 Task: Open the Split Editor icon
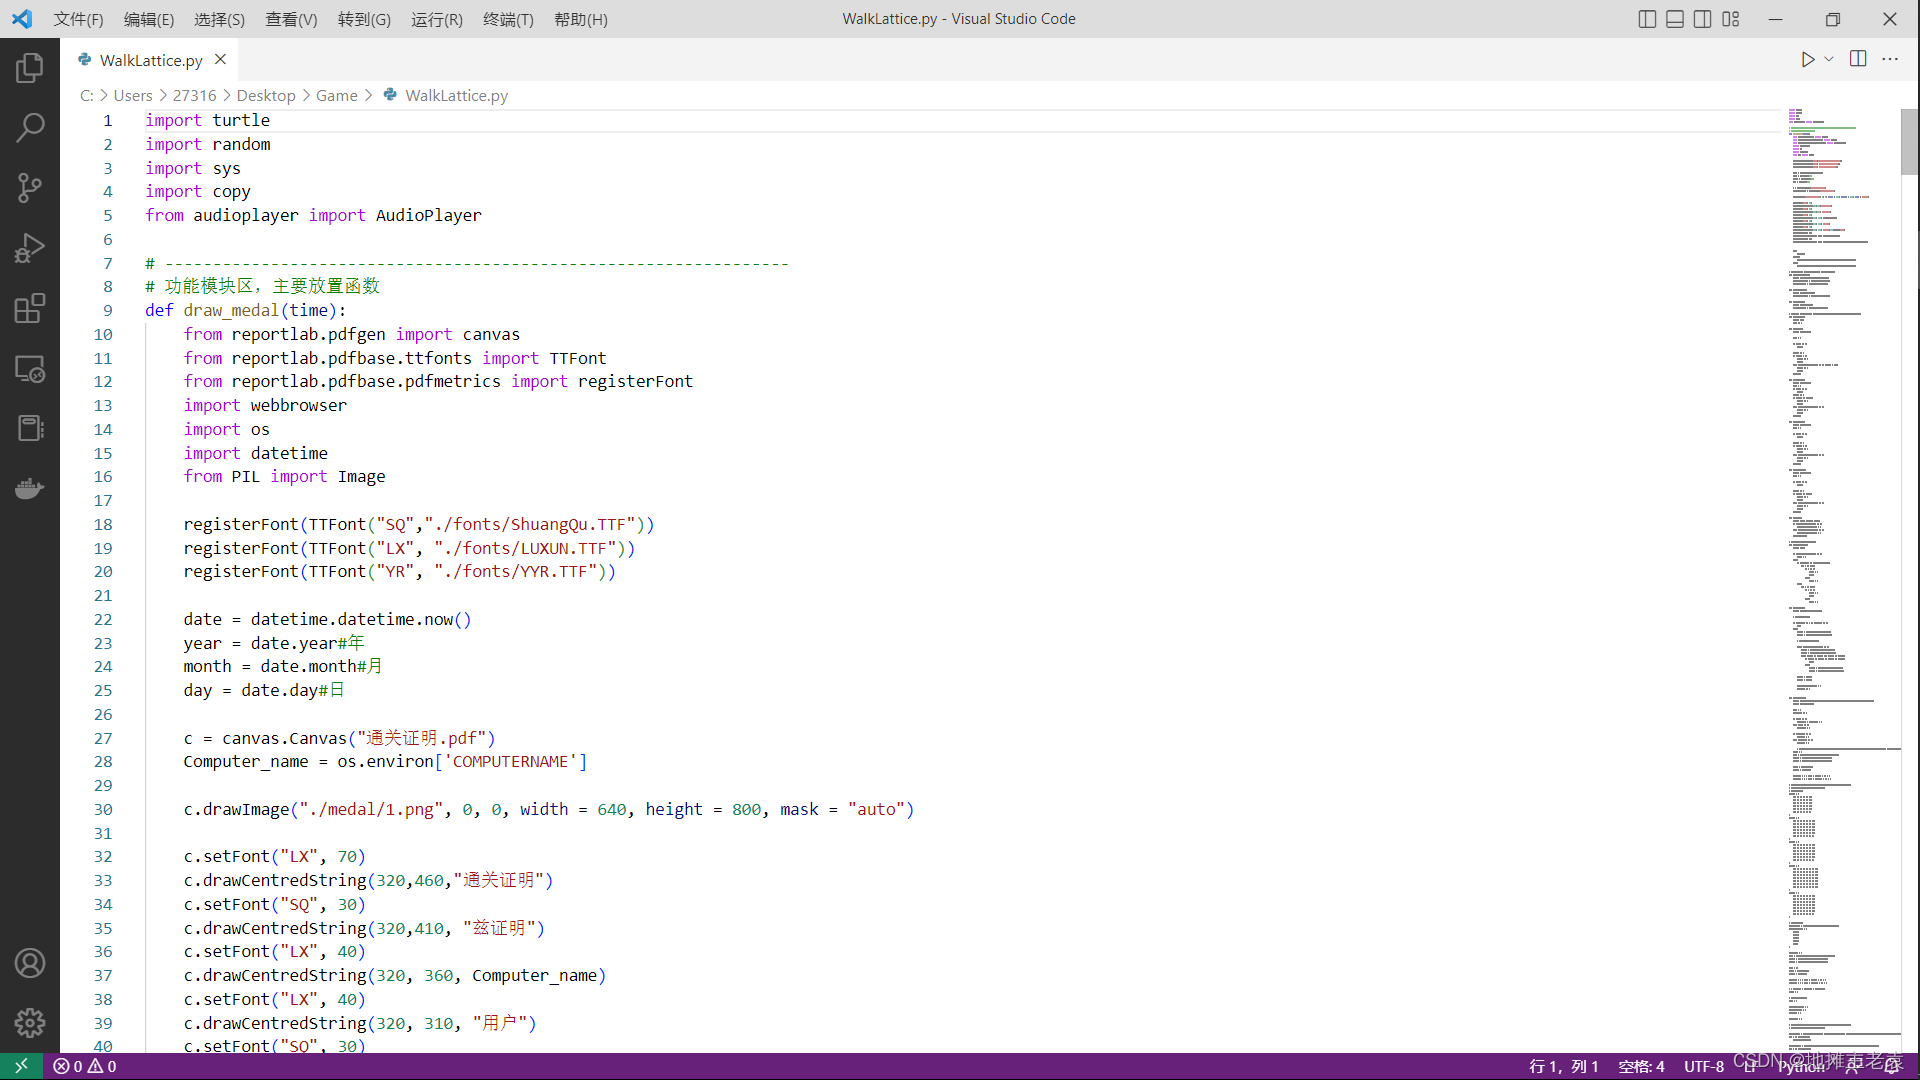tap(1857, 59)
